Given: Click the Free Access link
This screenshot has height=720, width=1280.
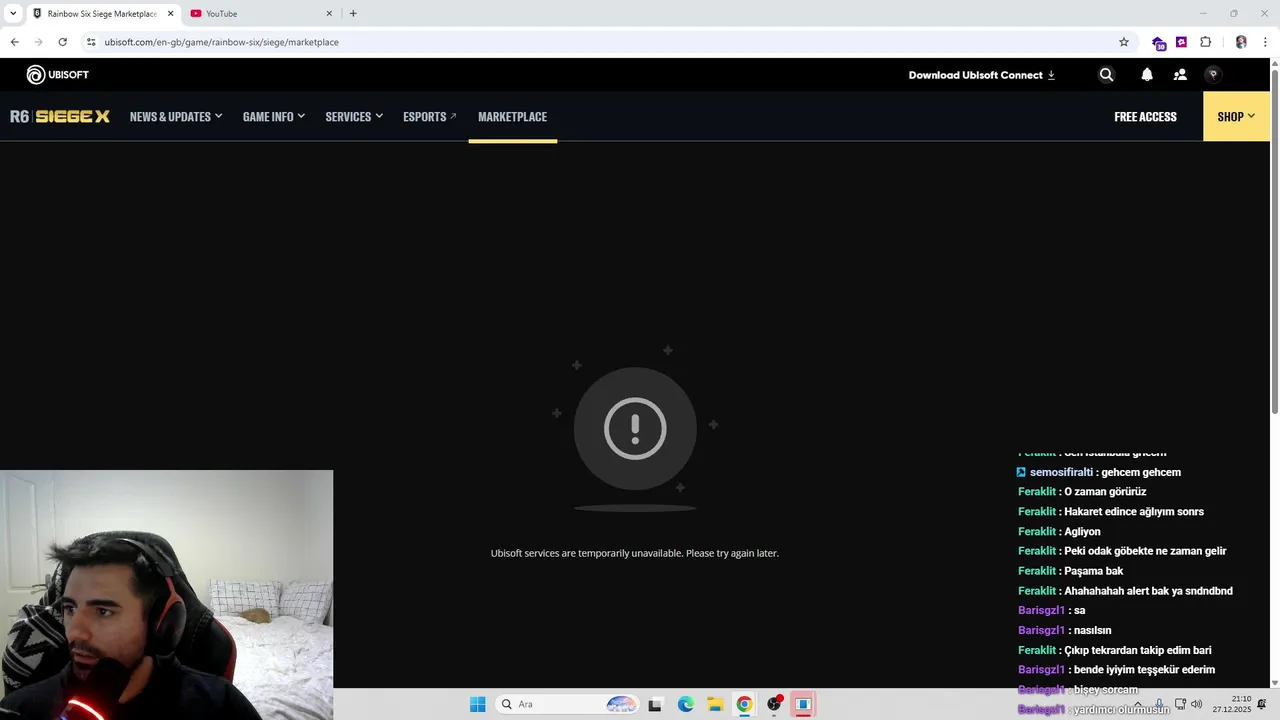Looking at the screenshot, I should click(1145, 117).
